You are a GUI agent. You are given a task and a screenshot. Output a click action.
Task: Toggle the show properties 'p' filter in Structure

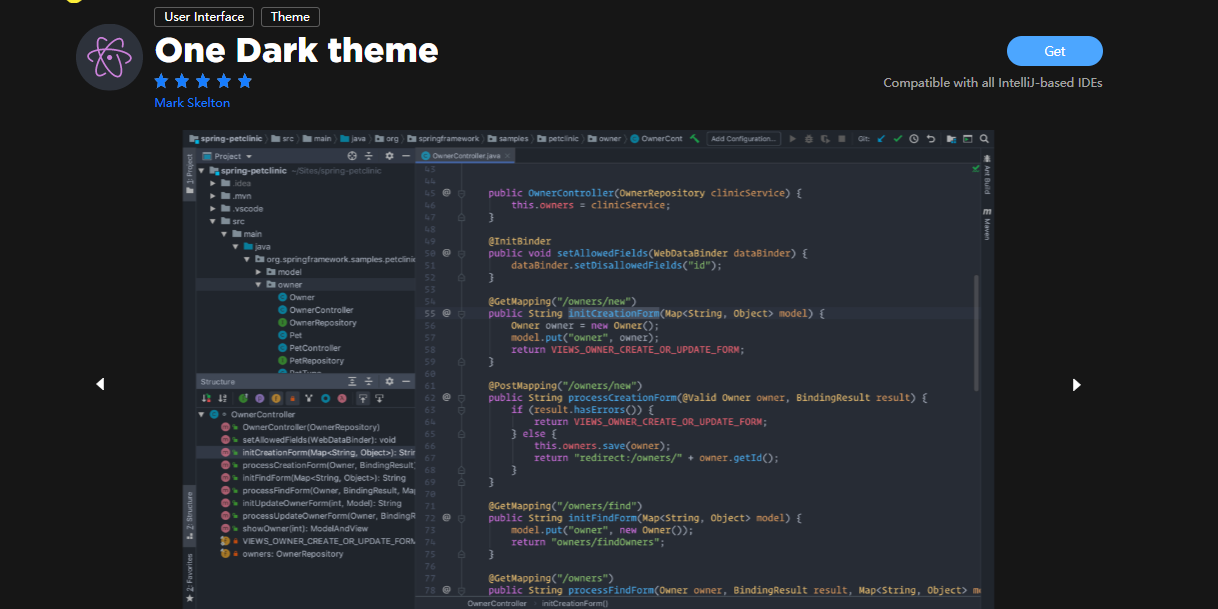pyautogui.click(x=259, y=398)
